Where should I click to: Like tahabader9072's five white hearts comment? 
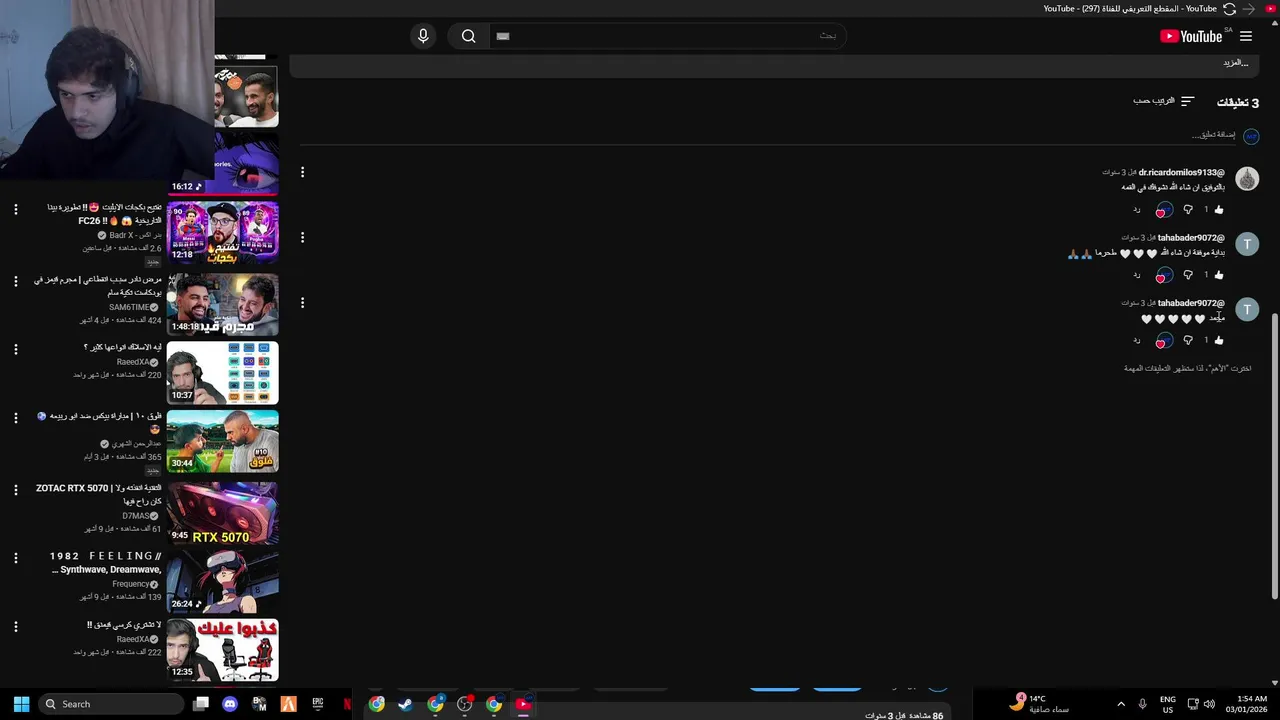pos(1218,340)
